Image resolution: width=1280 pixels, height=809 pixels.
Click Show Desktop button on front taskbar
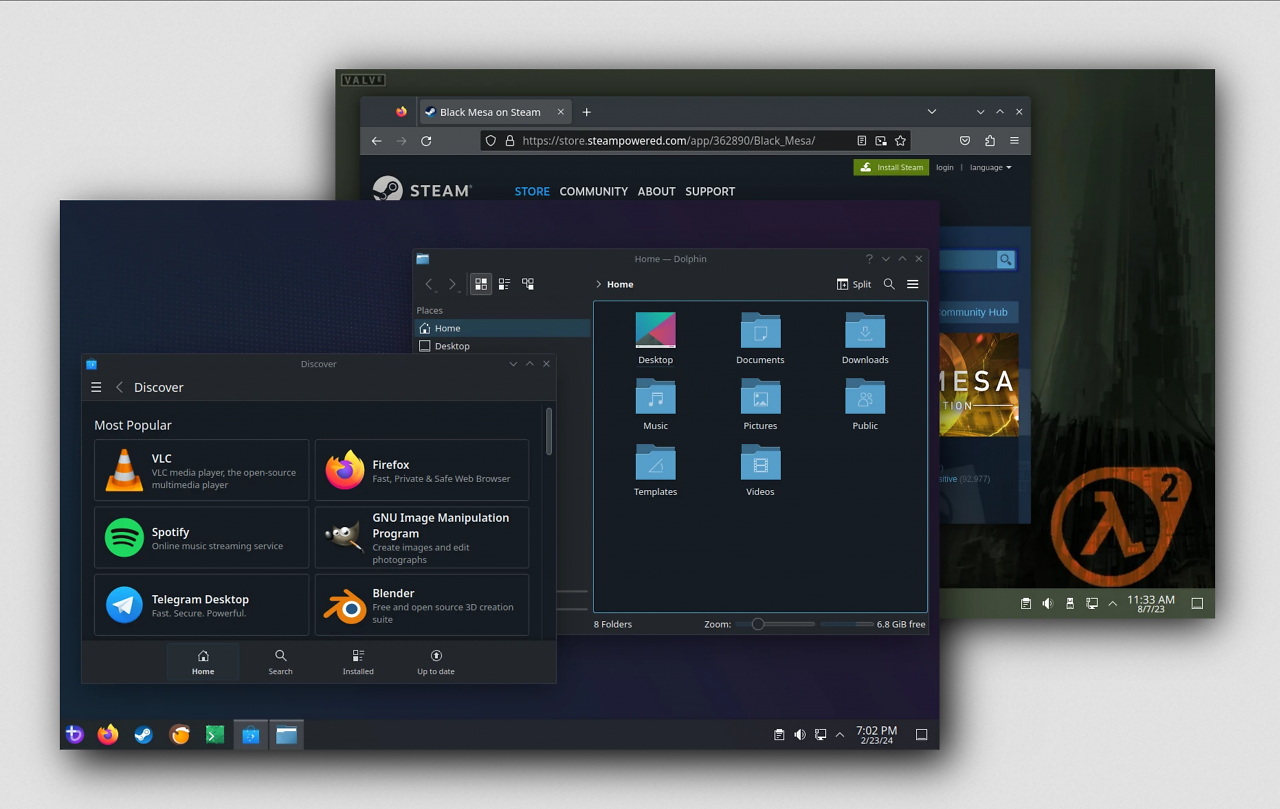pos(922,735)
